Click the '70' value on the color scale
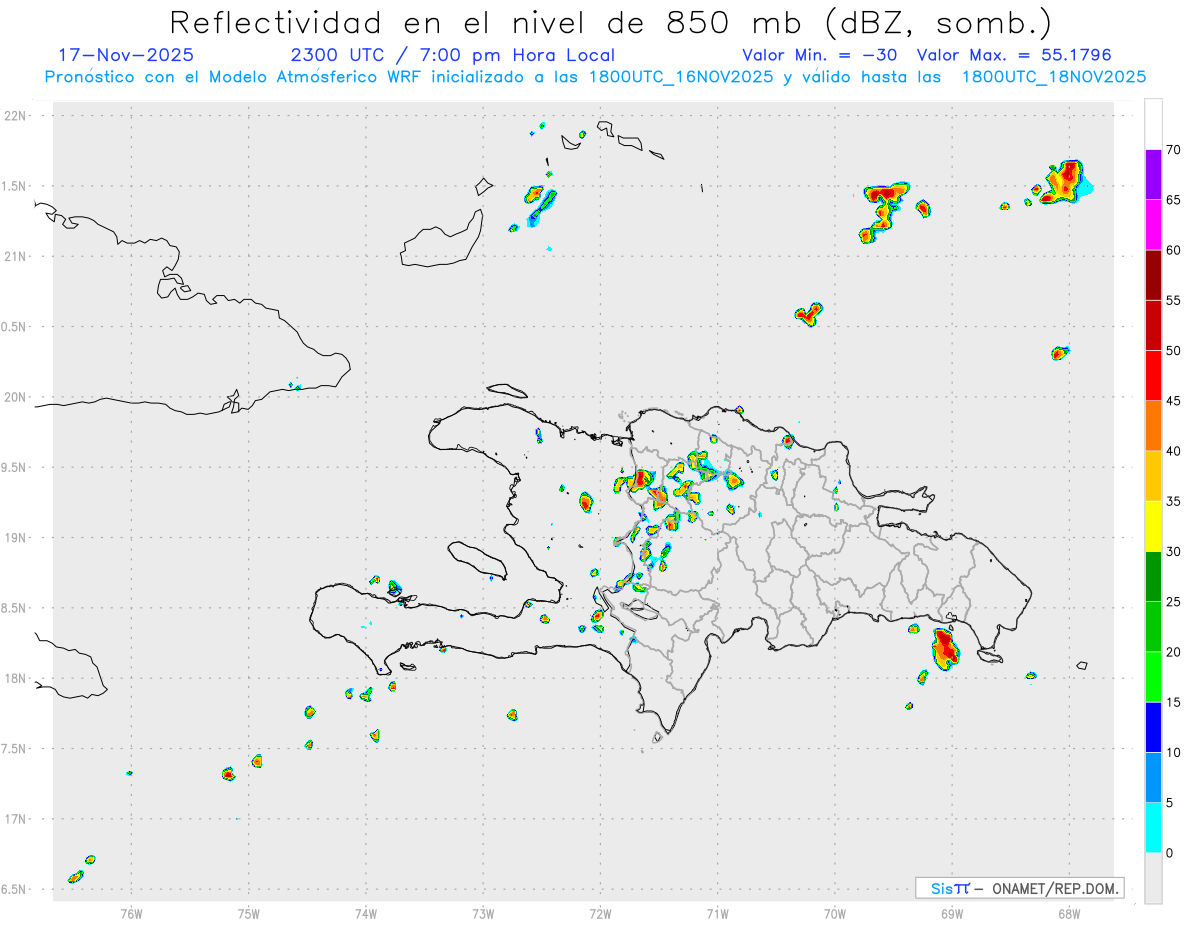Viewport: 1200px width, 927px height. click(1173, 150)
